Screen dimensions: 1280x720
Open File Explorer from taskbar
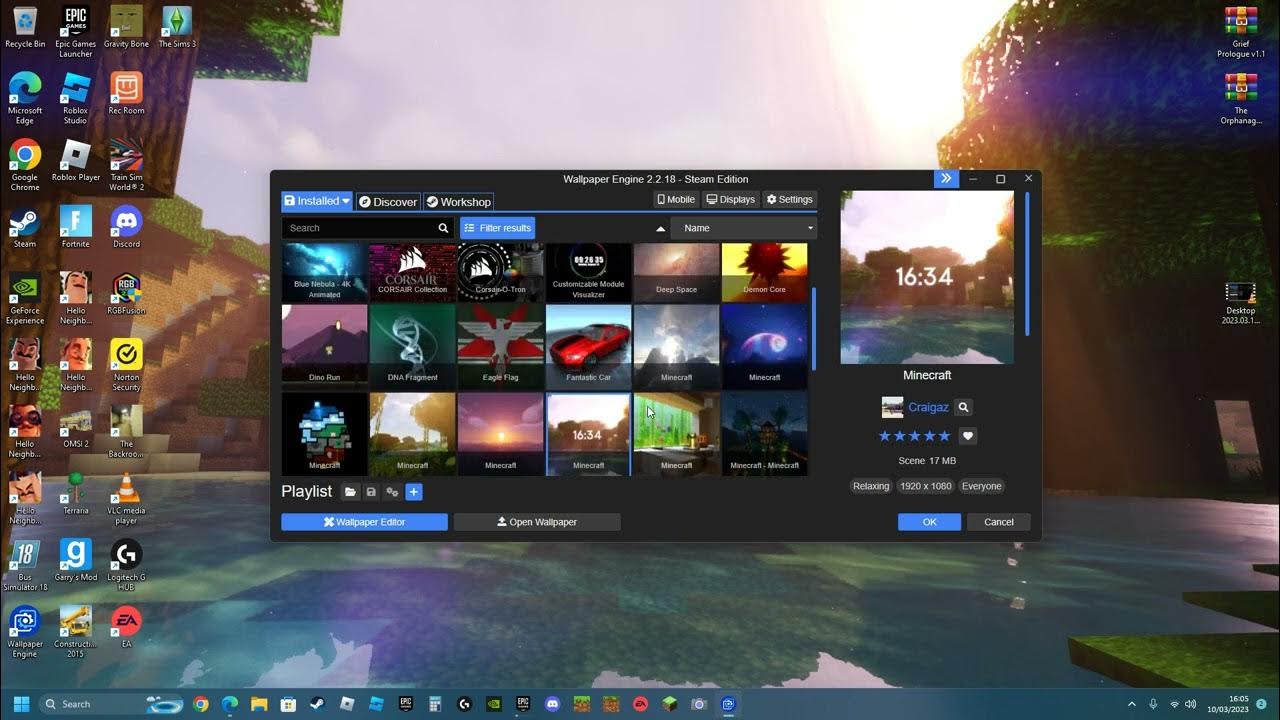[x=259, y=704]
